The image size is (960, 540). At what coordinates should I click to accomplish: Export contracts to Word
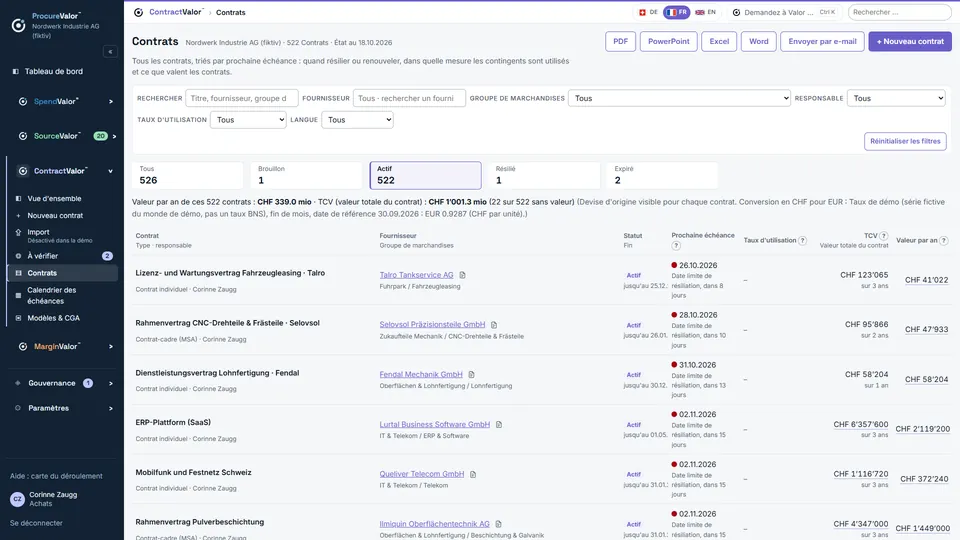759,42
